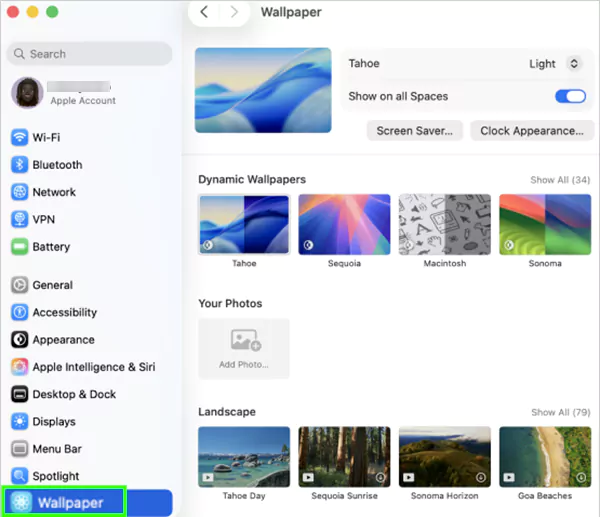Select the Accessibility icon
Image resolution: width=600 pixels, height=517 pixels.
click(x=19, y=312)
